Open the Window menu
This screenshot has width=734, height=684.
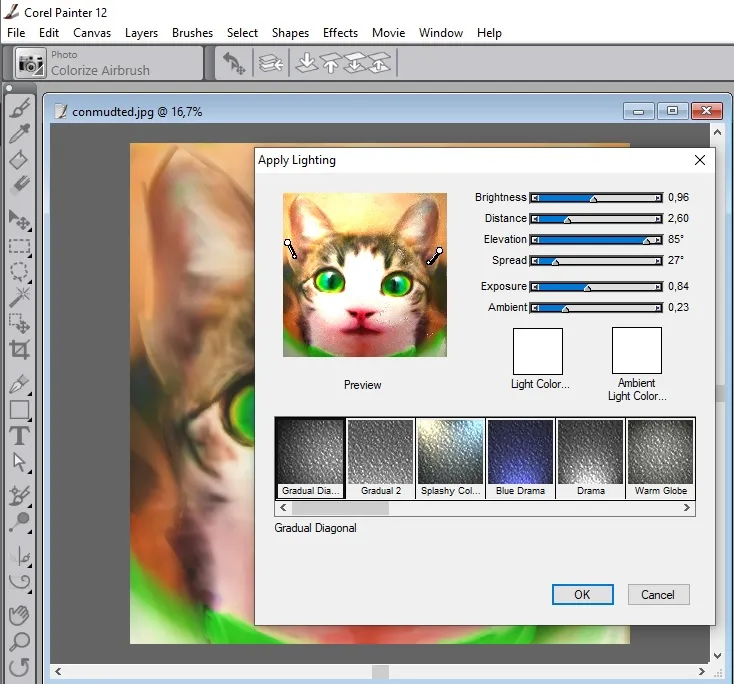pyautogui.click(x=441, y=33)
